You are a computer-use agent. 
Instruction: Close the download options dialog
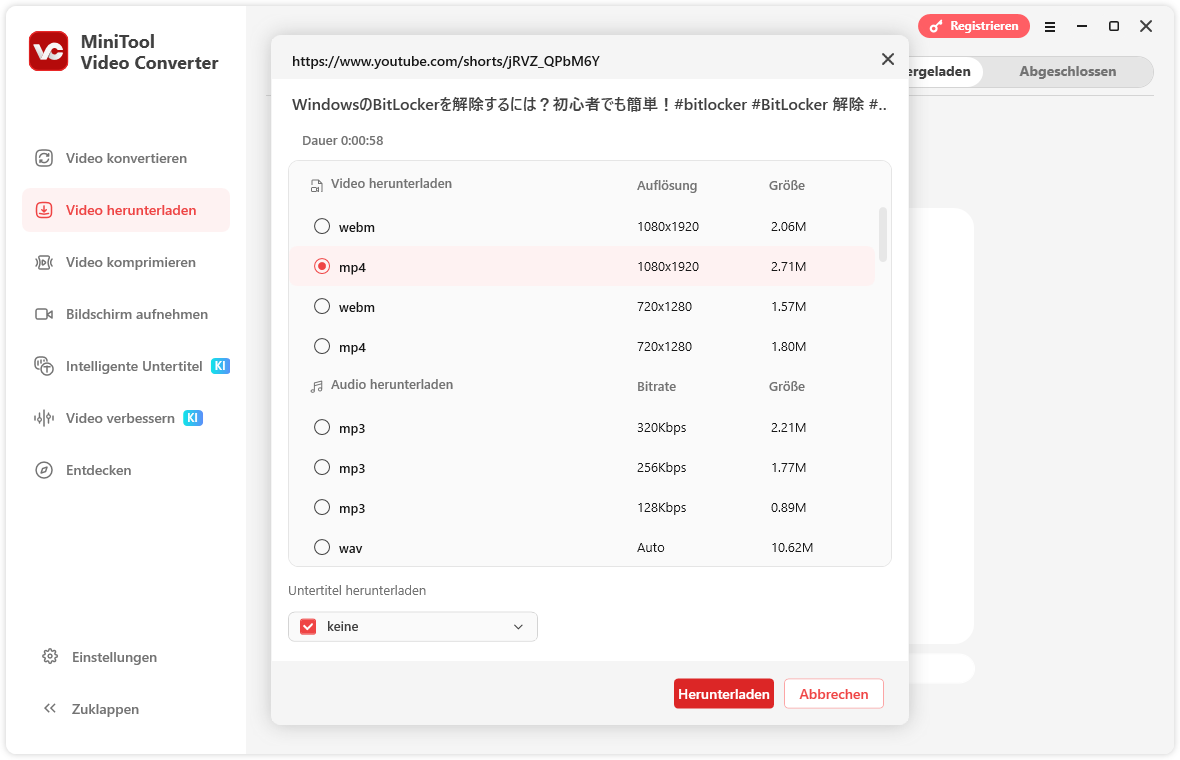point(888,59)
